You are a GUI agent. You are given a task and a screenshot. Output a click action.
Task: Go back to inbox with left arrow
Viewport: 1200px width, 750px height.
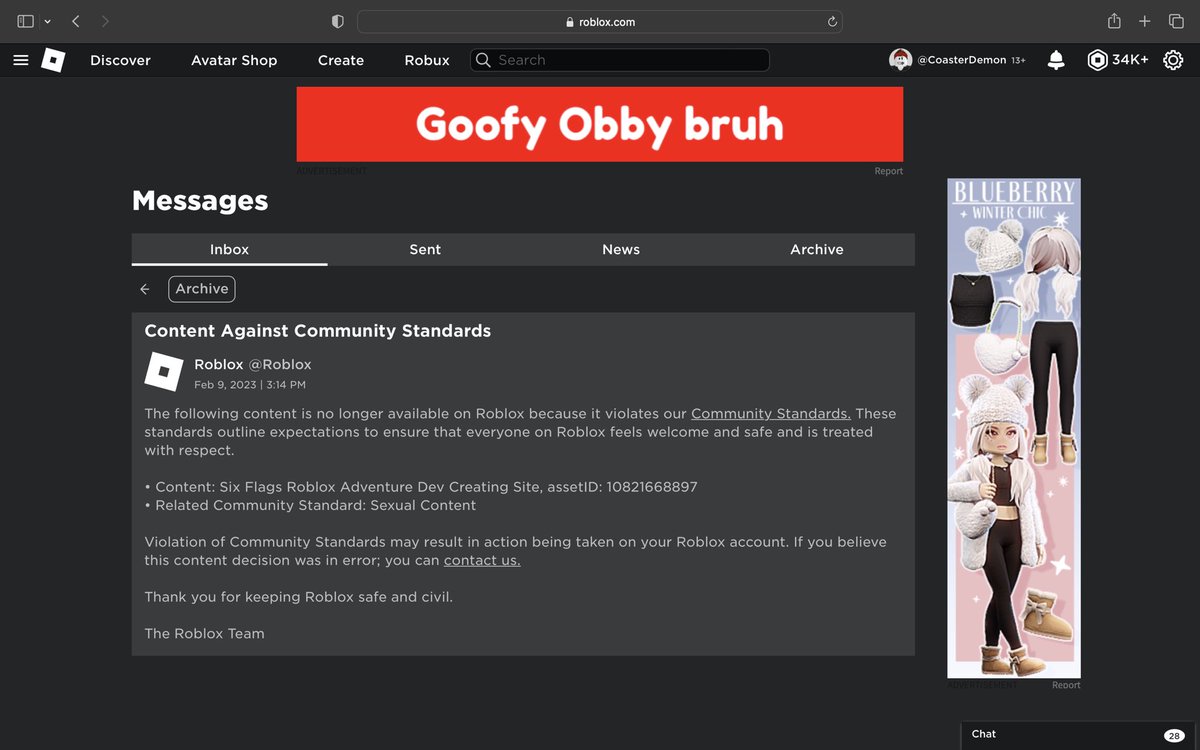tap(145, 289)
